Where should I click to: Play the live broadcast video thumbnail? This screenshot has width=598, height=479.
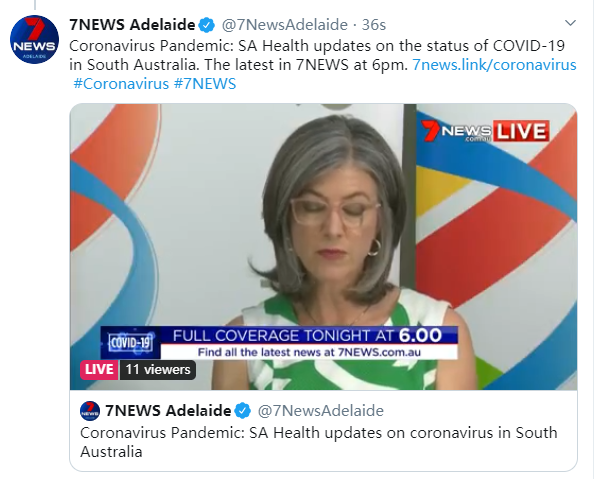[x=323, y=247]
